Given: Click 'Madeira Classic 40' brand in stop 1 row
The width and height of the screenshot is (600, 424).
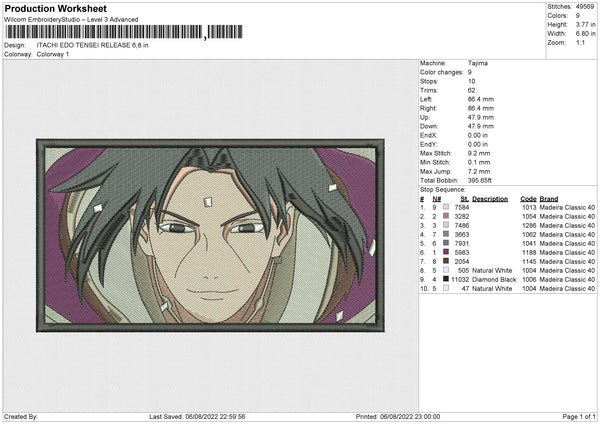Looking at the screenshot, I should click(x=567, y=207).
